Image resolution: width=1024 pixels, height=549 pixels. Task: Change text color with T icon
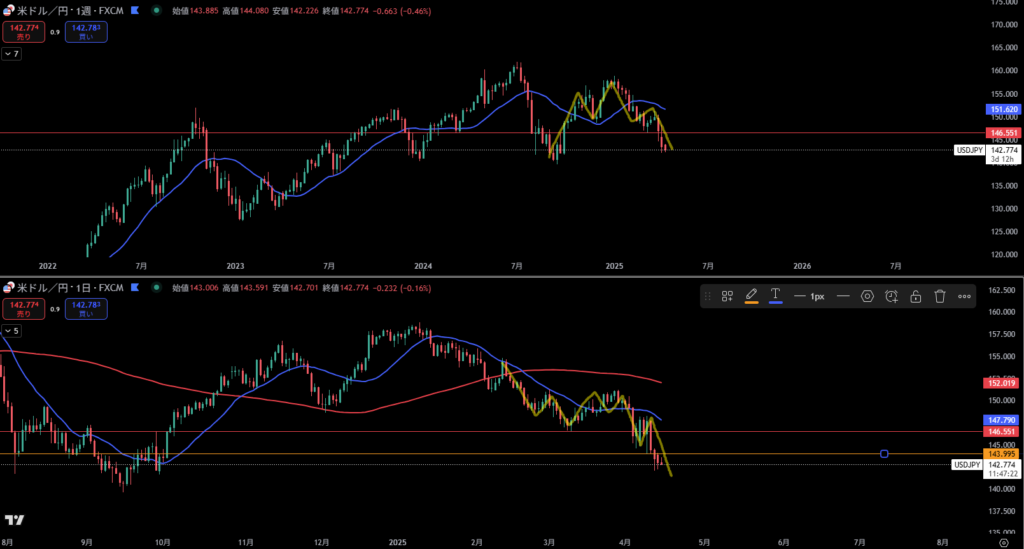click(775, 296)
